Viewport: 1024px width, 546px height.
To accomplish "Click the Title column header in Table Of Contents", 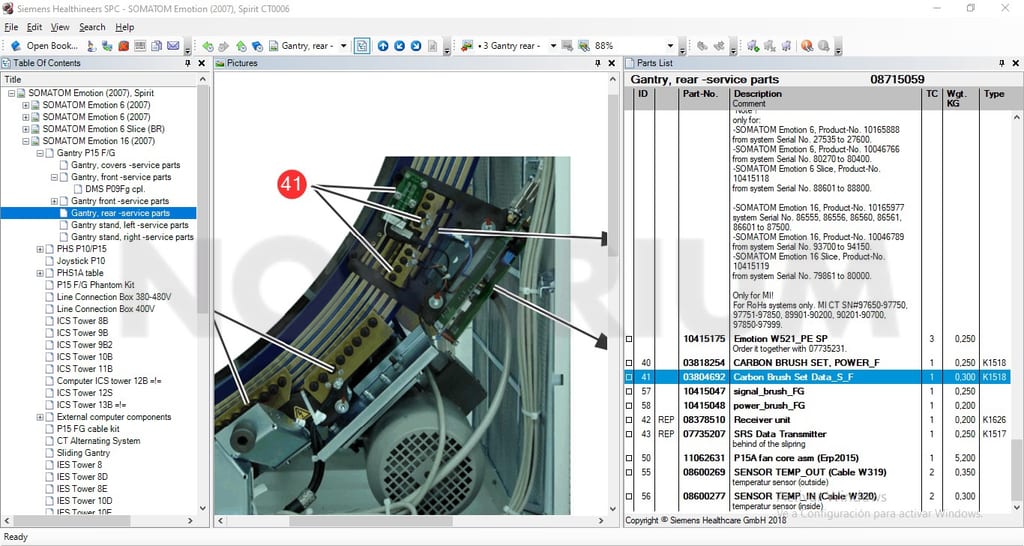I will pos(98,79).
